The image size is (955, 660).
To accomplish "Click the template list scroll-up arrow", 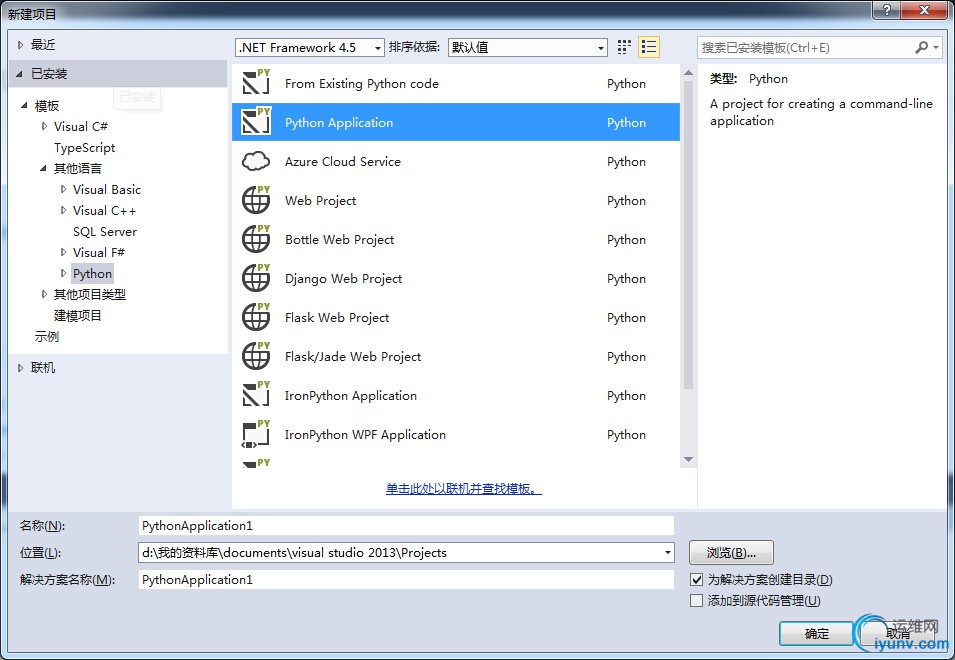I will click(x=688, y=73).
